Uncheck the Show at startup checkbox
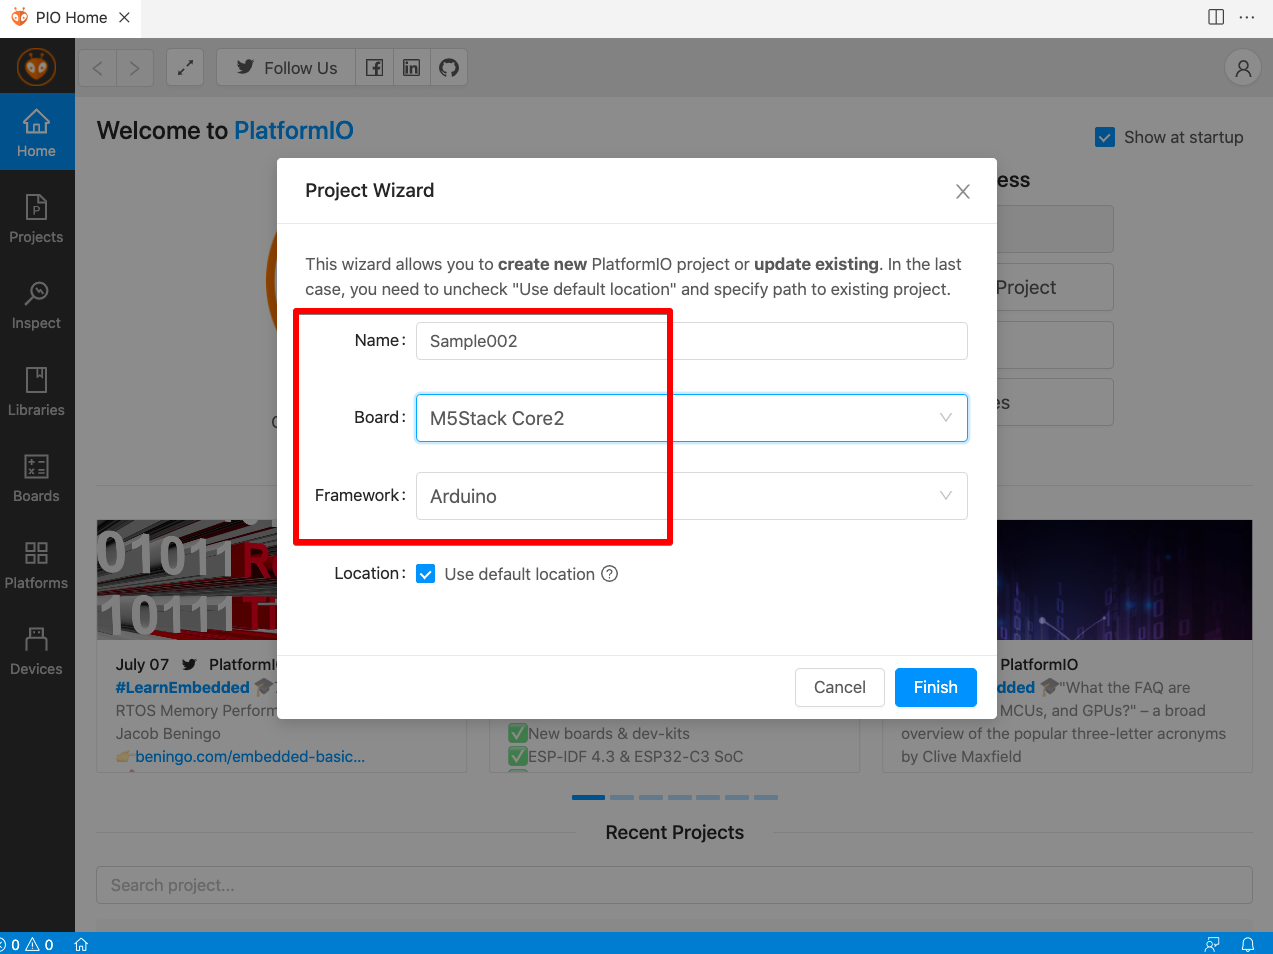Screen dimensions: 1273x954 [x=1104, y=137]
